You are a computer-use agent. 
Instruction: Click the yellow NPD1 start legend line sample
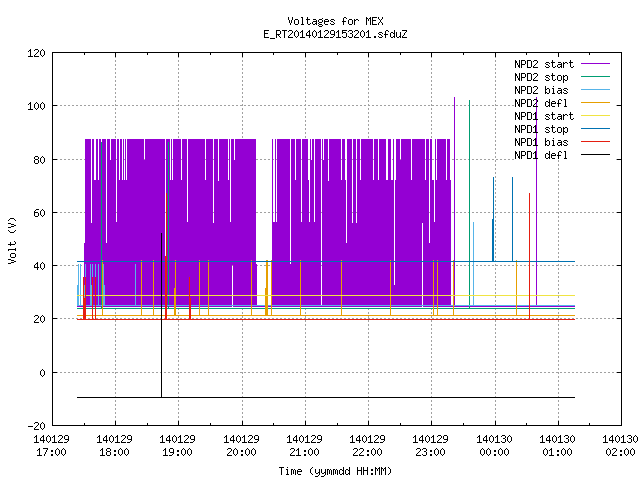click(596, 116)
